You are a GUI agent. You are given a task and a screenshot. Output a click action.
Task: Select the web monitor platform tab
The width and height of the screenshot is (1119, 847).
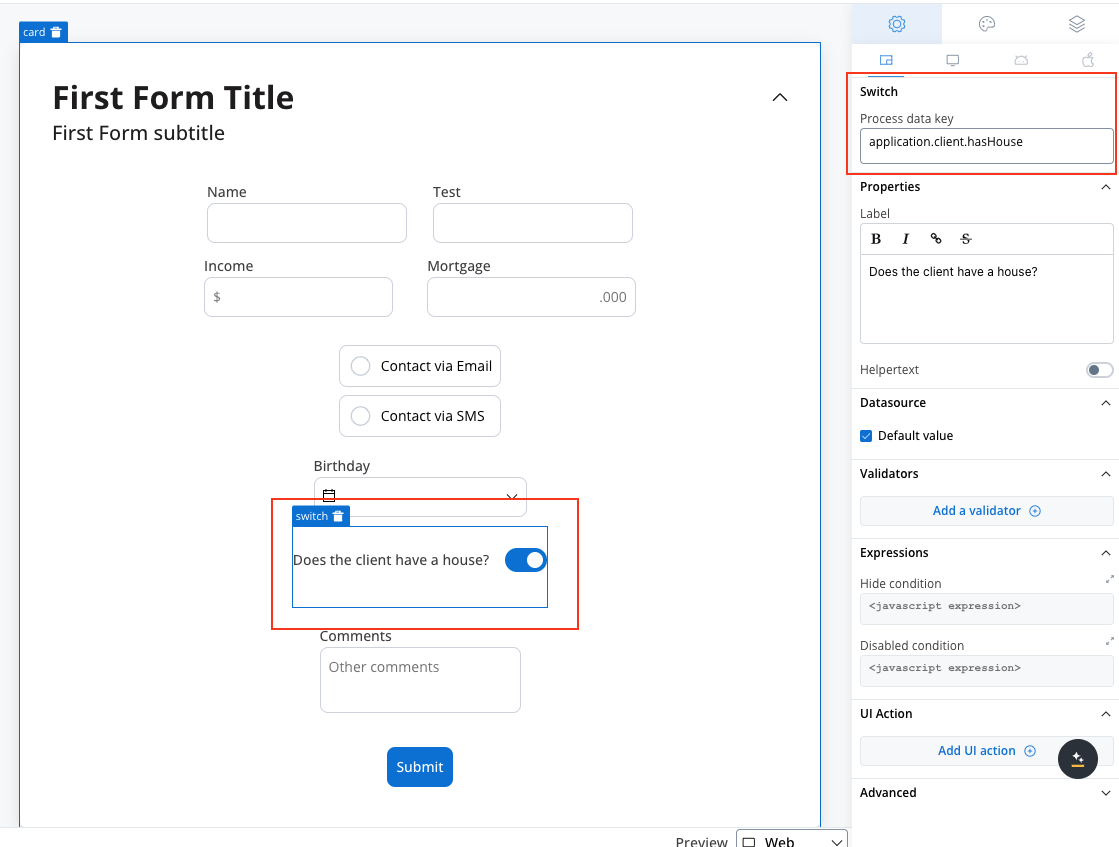[953, 61]
